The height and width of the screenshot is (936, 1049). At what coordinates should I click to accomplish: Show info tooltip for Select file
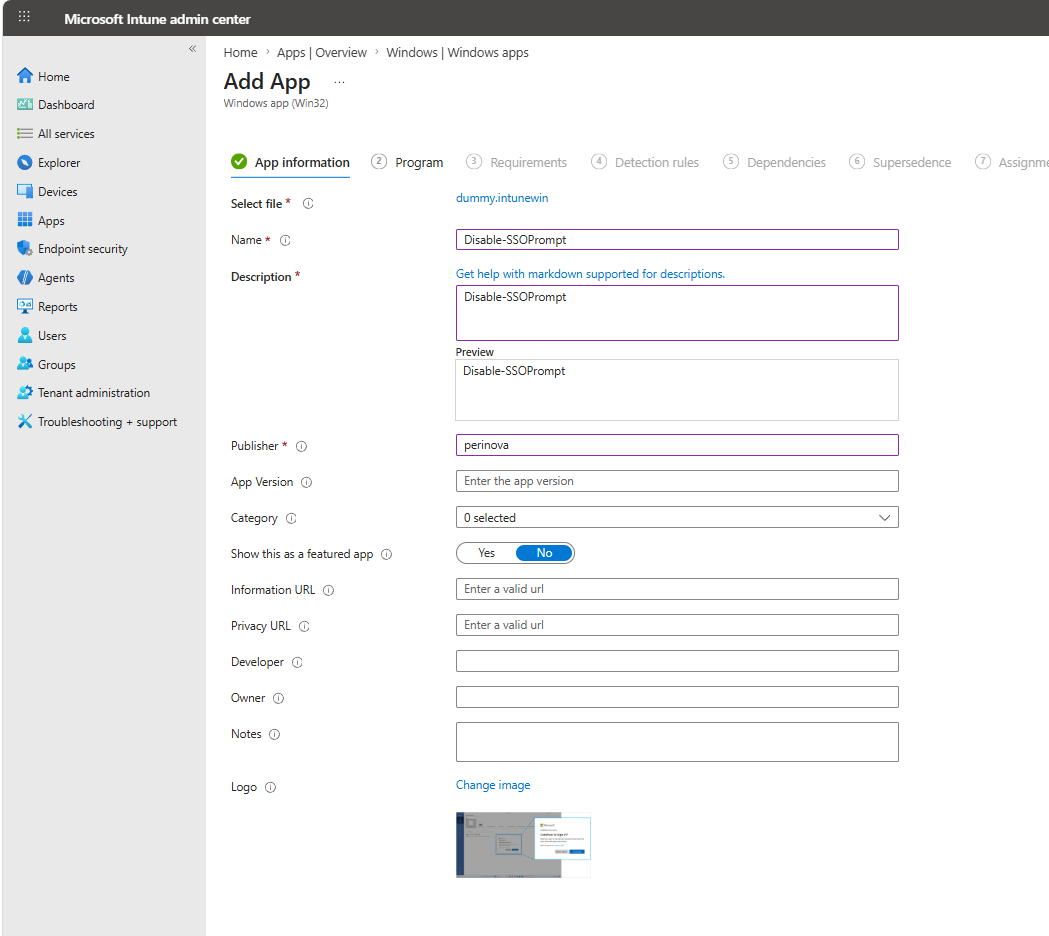click(308, 203)
